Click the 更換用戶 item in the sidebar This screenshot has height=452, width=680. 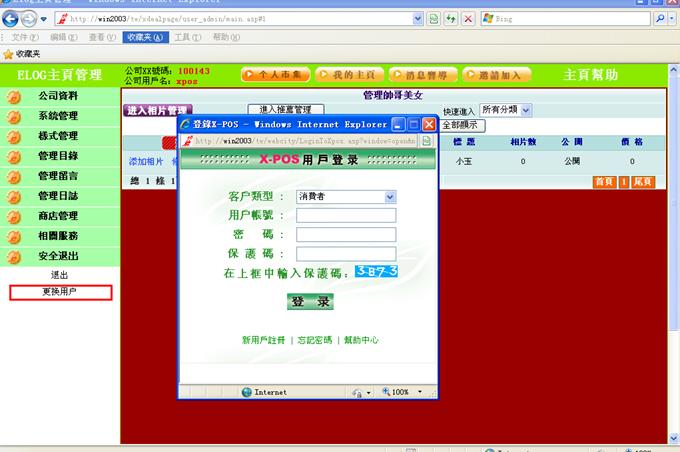click(60, 292)
